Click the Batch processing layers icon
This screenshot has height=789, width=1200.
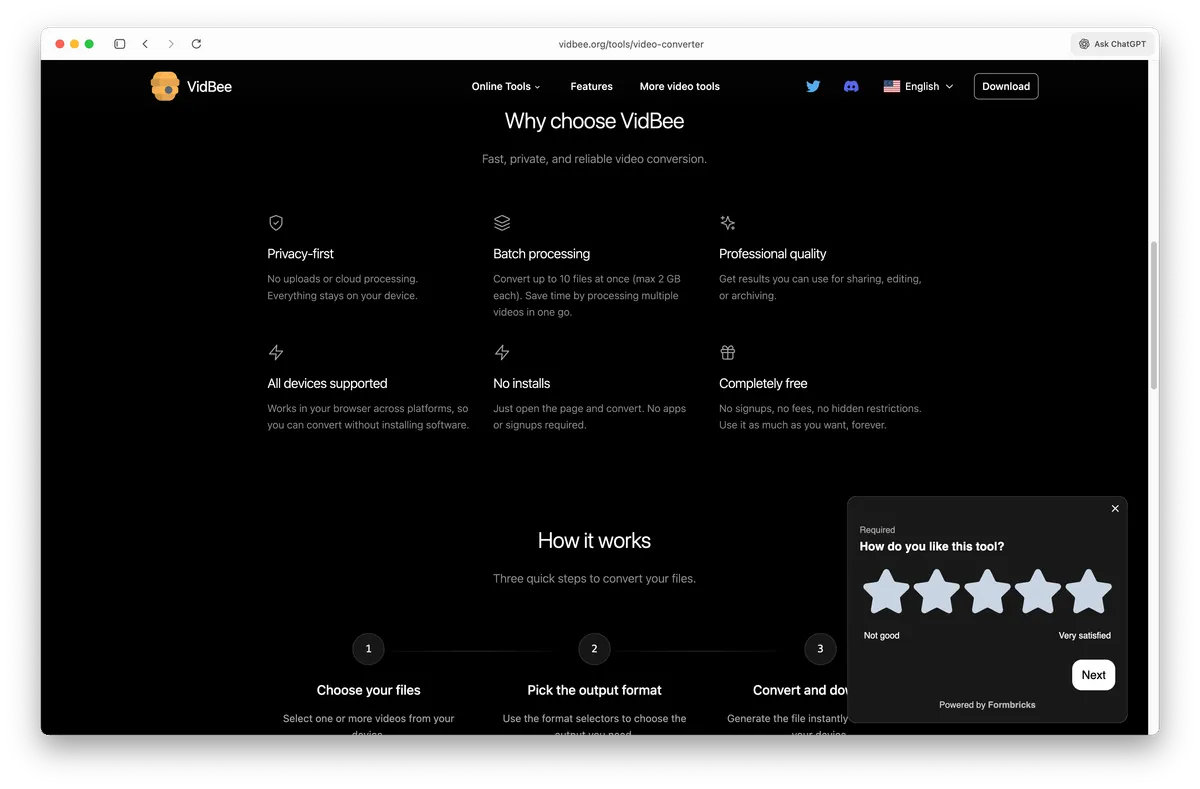pos(502,222)
